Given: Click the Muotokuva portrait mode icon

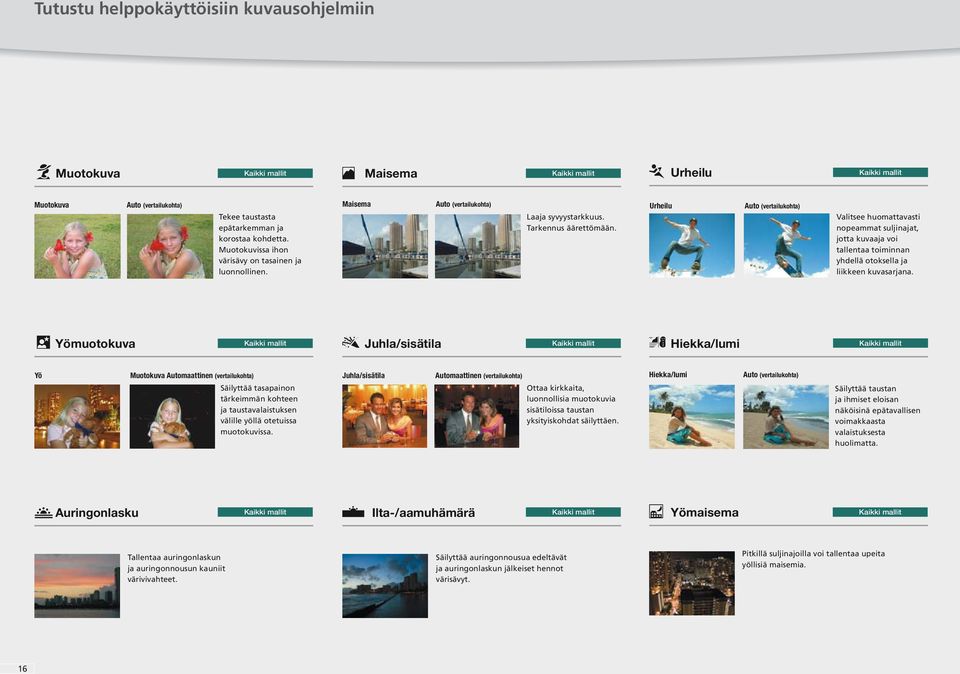Looking at the screenshot, I should click(x=43, y=172).
